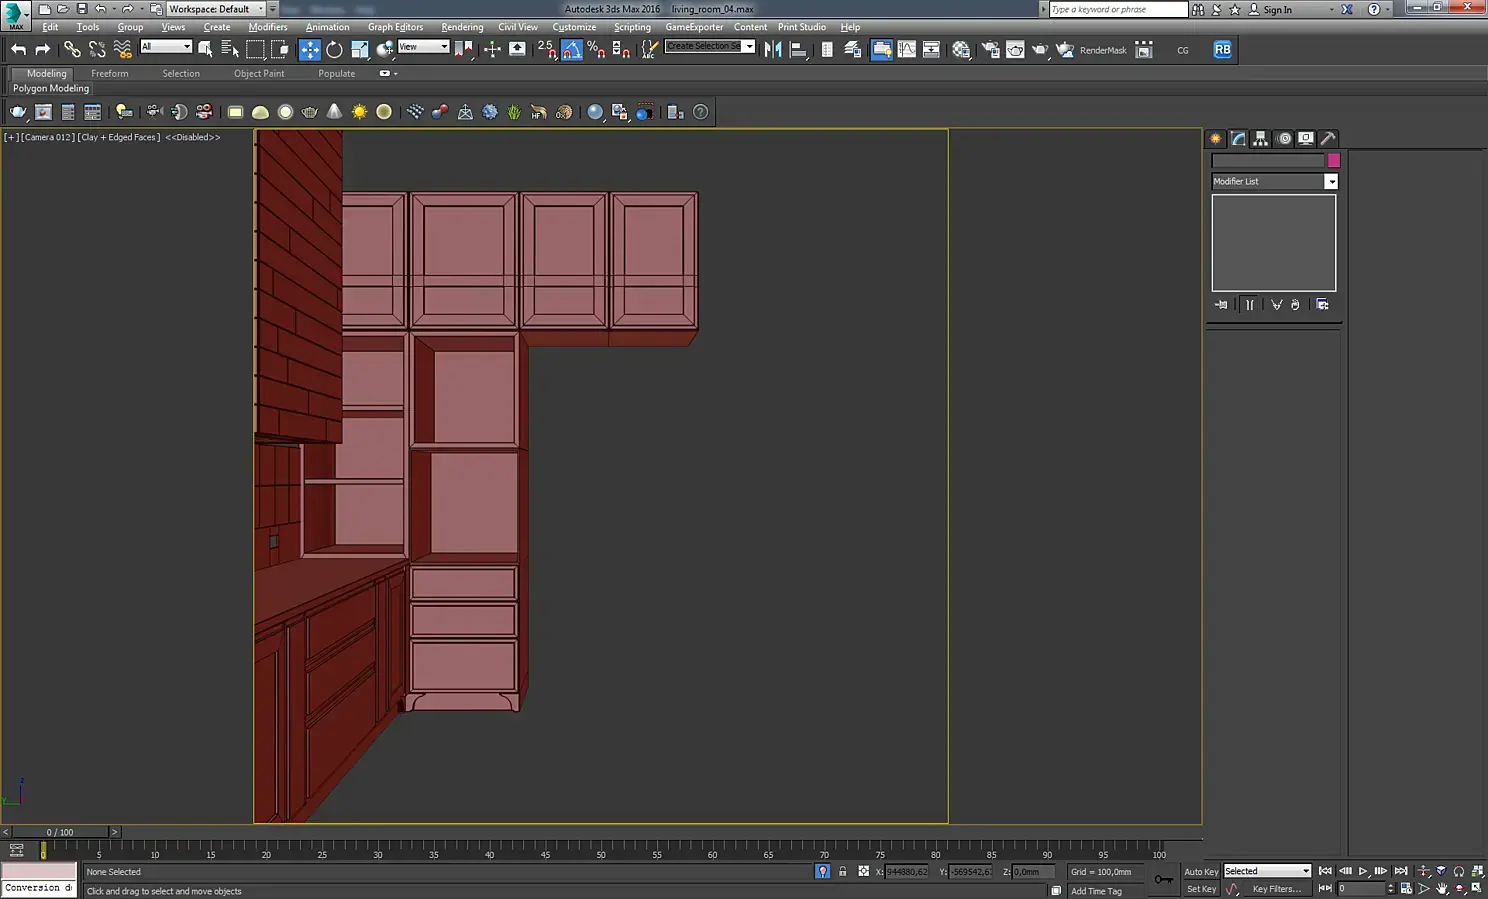Screen dimensions: 1488x899
Task: Toggle Auto Key animation mode
Action: coord(1200,872)
